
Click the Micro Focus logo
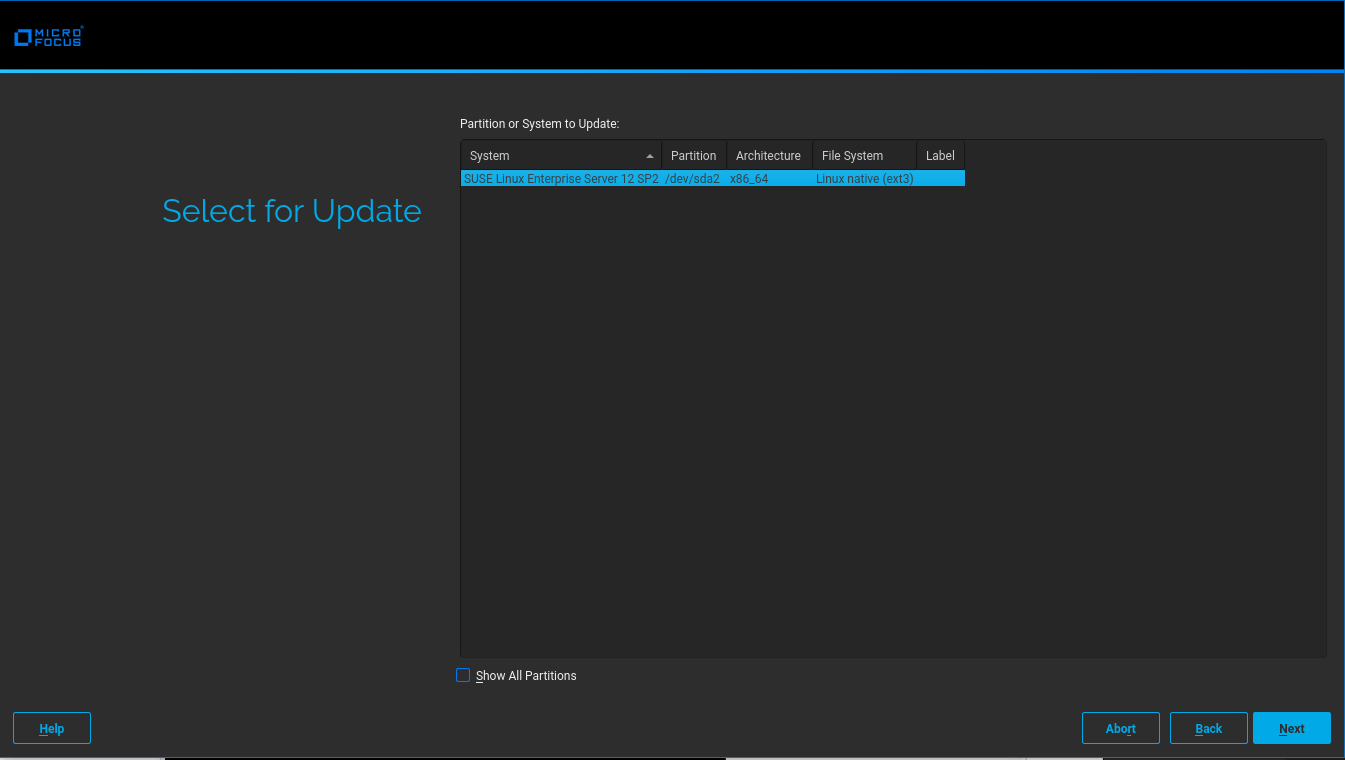pyautogui.click(x=48, y=37)
